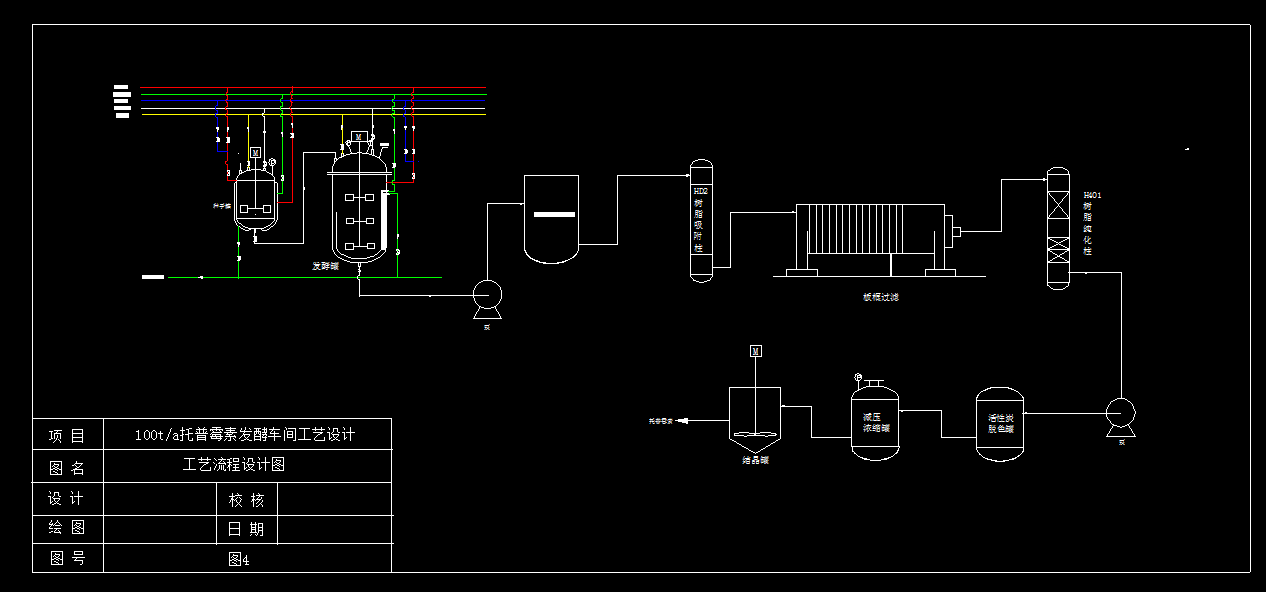Click the 绘图 cell in title block

[x=67, y=528]
